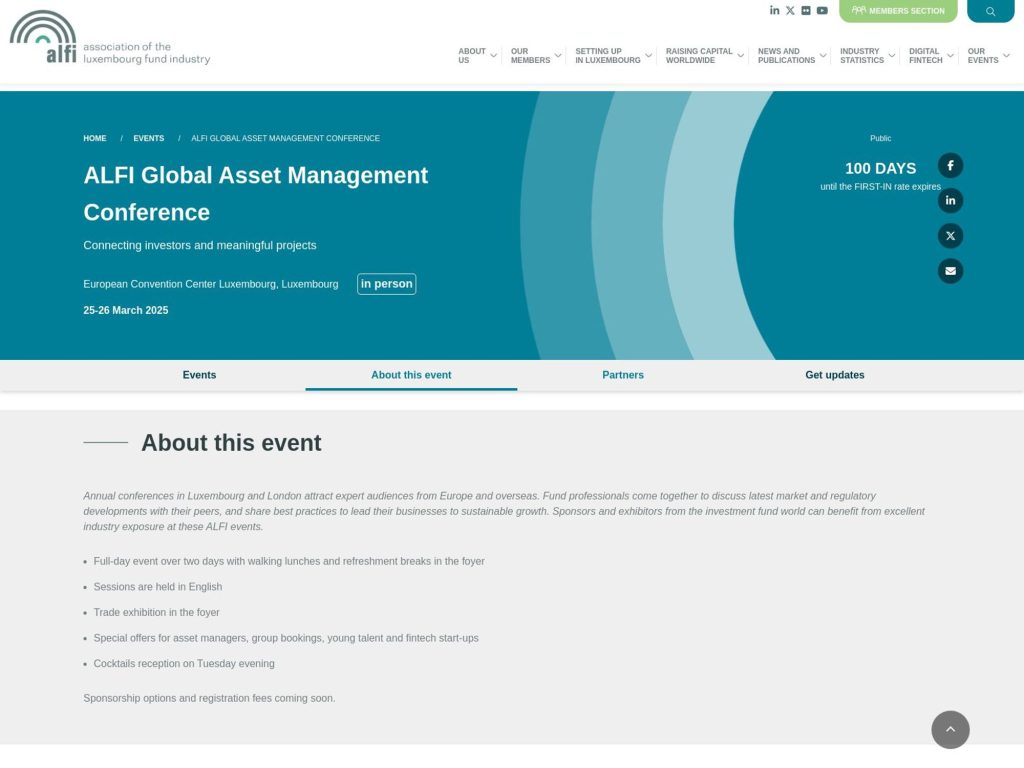Switch to the Partners tab
This screenshot has height=768, width=1024.
tap(622, 374)
